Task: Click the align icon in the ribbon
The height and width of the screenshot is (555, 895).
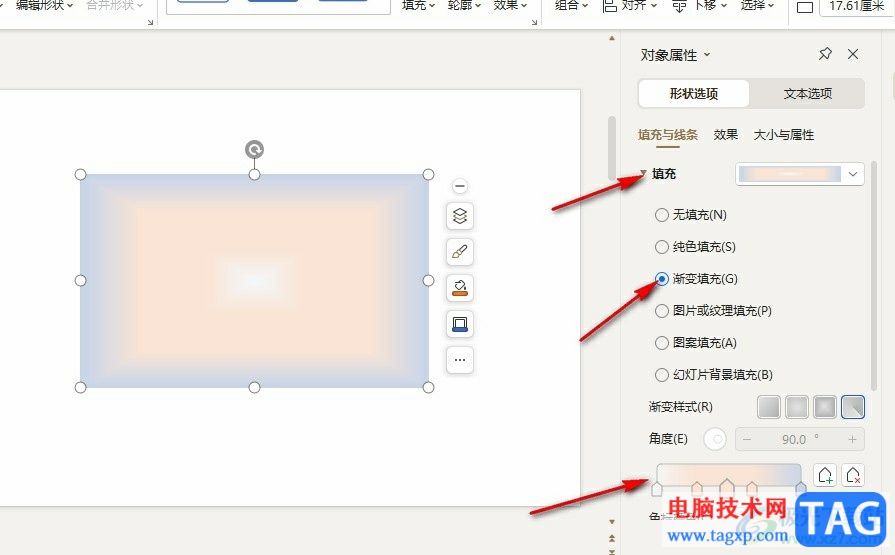Action: click(x=610, y=6)
